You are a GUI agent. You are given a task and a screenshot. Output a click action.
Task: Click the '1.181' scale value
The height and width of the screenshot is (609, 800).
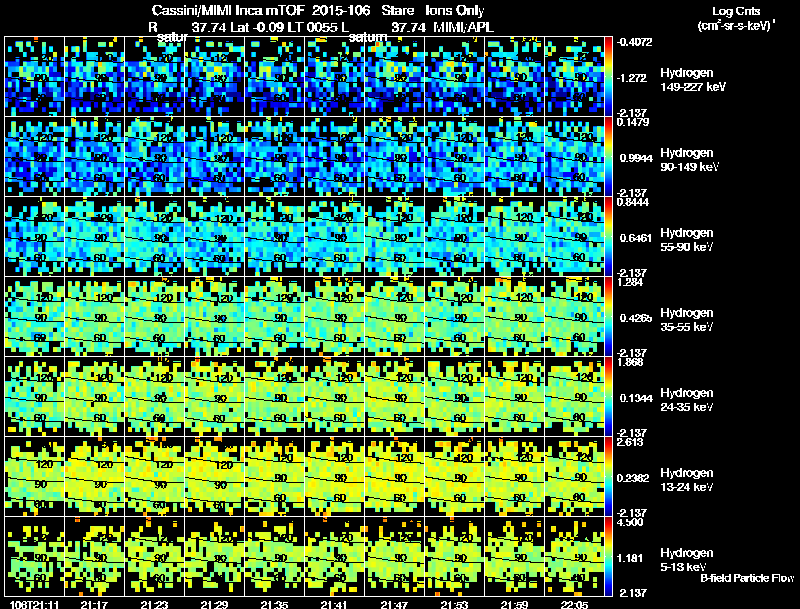point(630,559)
